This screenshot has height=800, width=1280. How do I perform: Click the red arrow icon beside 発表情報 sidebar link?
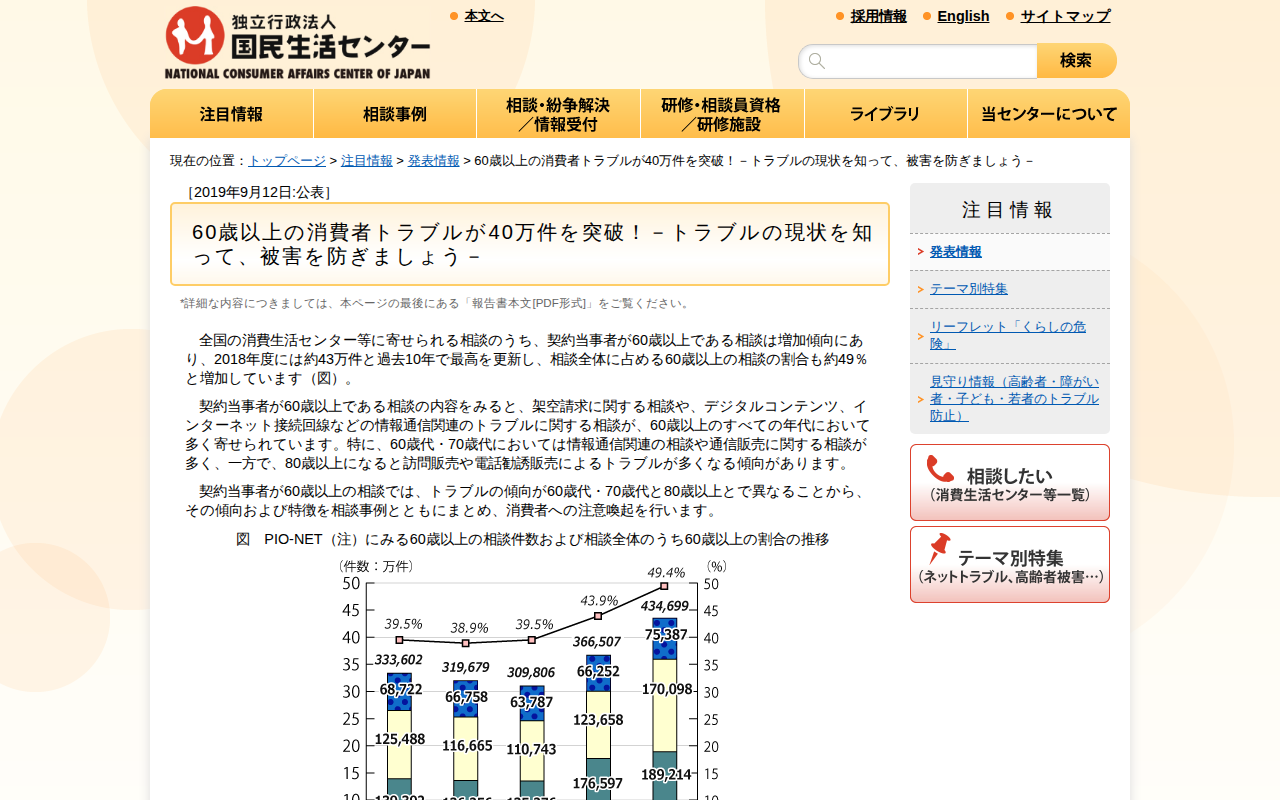[922, 251]
